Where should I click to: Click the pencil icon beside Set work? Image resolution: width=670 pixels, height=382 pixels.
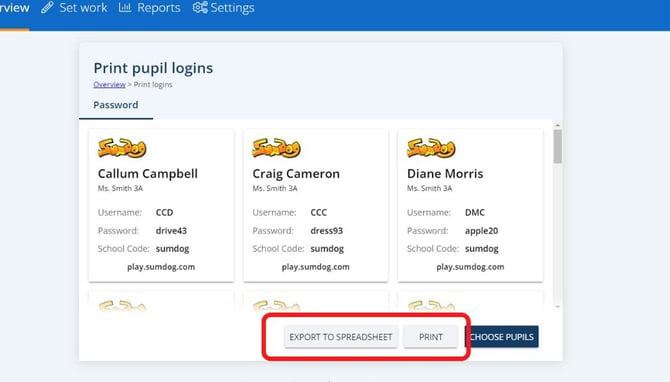coord(47,7)
